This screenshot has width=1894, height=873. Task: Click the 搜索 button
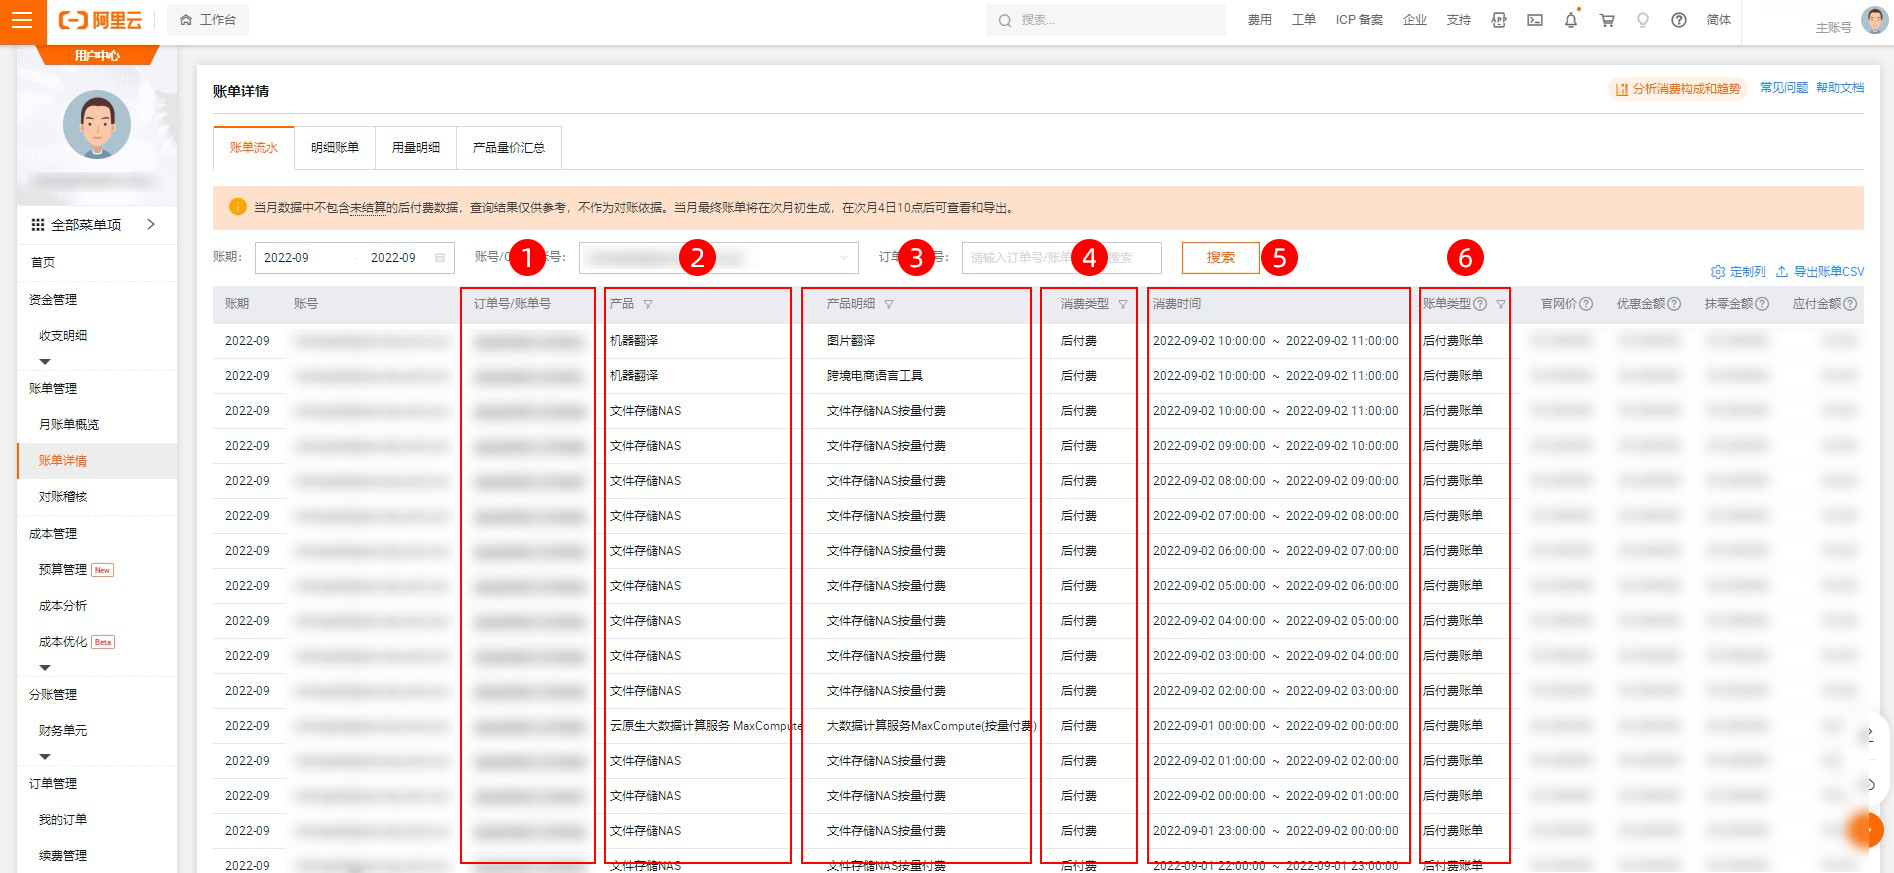1221,258
